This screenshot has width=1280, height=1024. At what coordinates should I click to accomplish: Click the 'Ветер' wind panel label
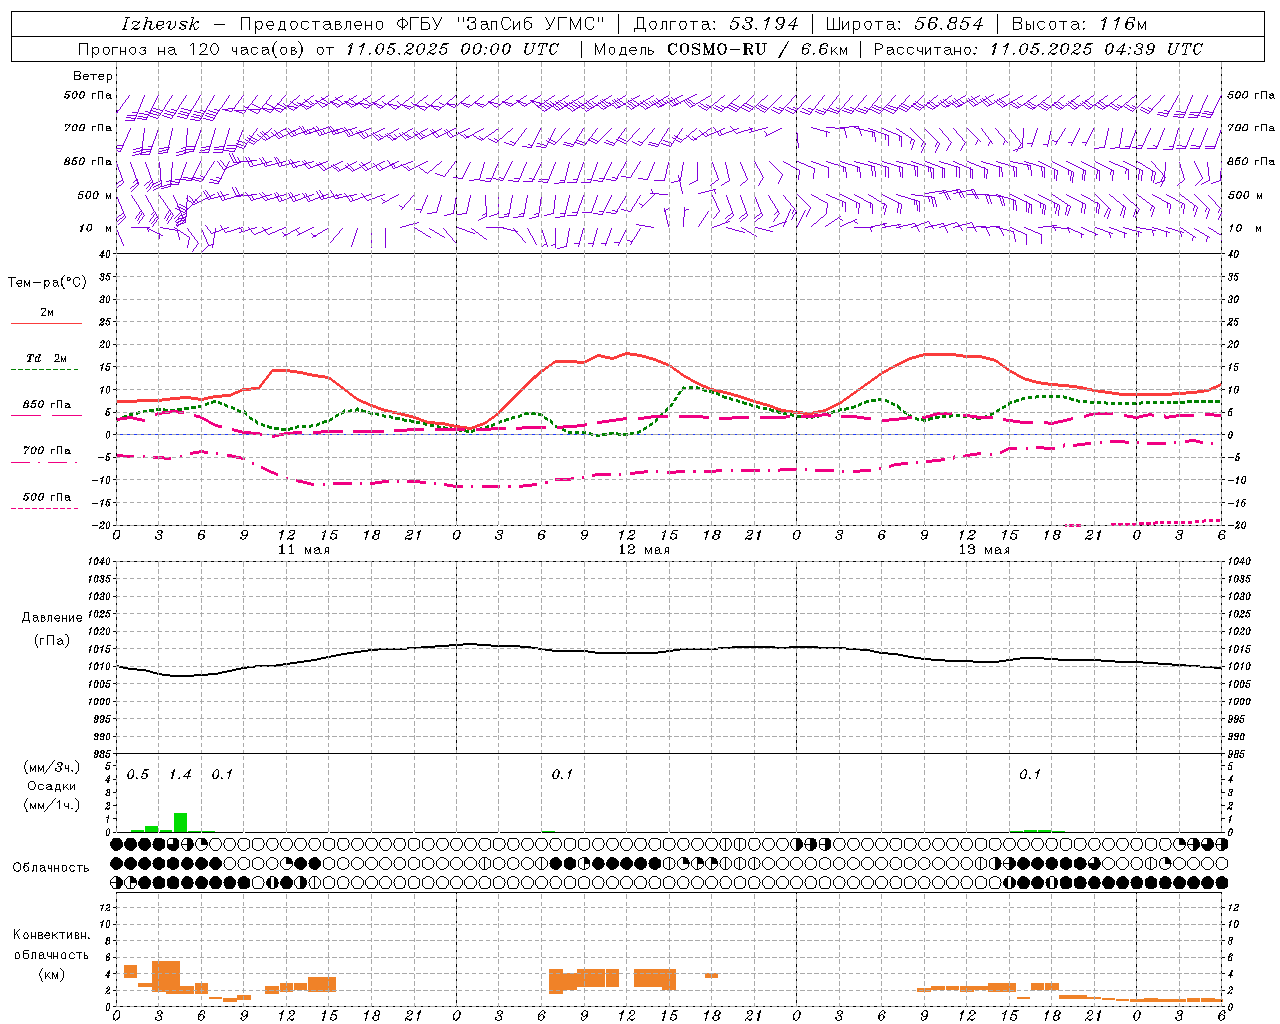click(93, 76)
